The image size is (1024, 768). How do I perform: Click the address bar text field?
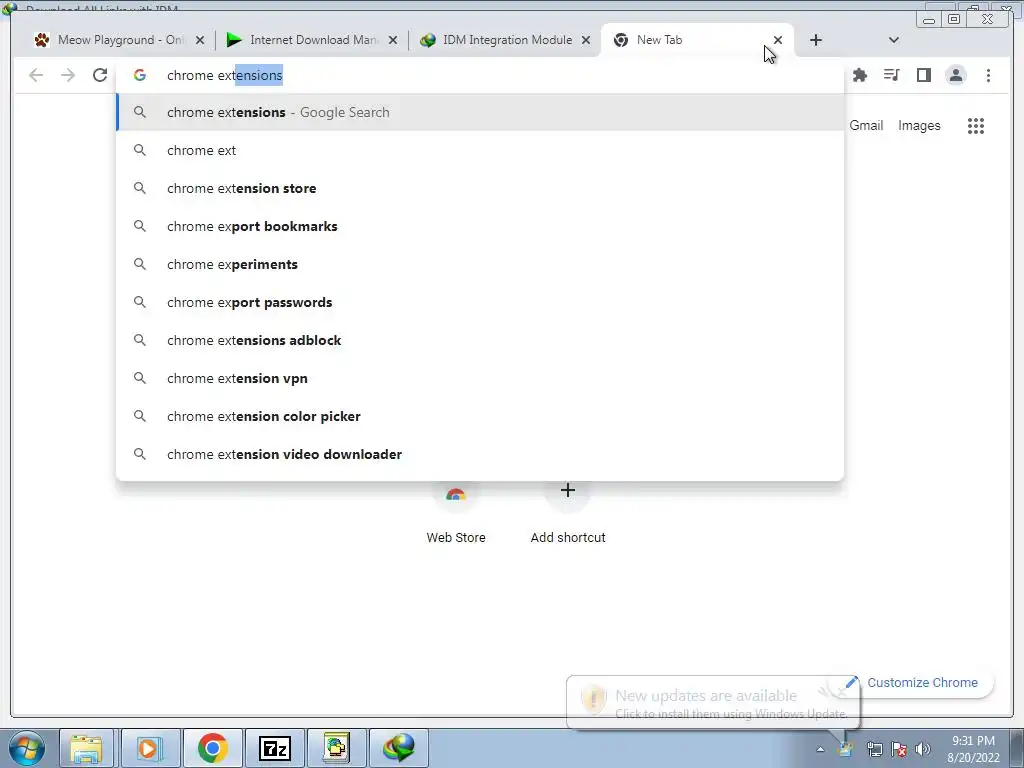[480, 75]
